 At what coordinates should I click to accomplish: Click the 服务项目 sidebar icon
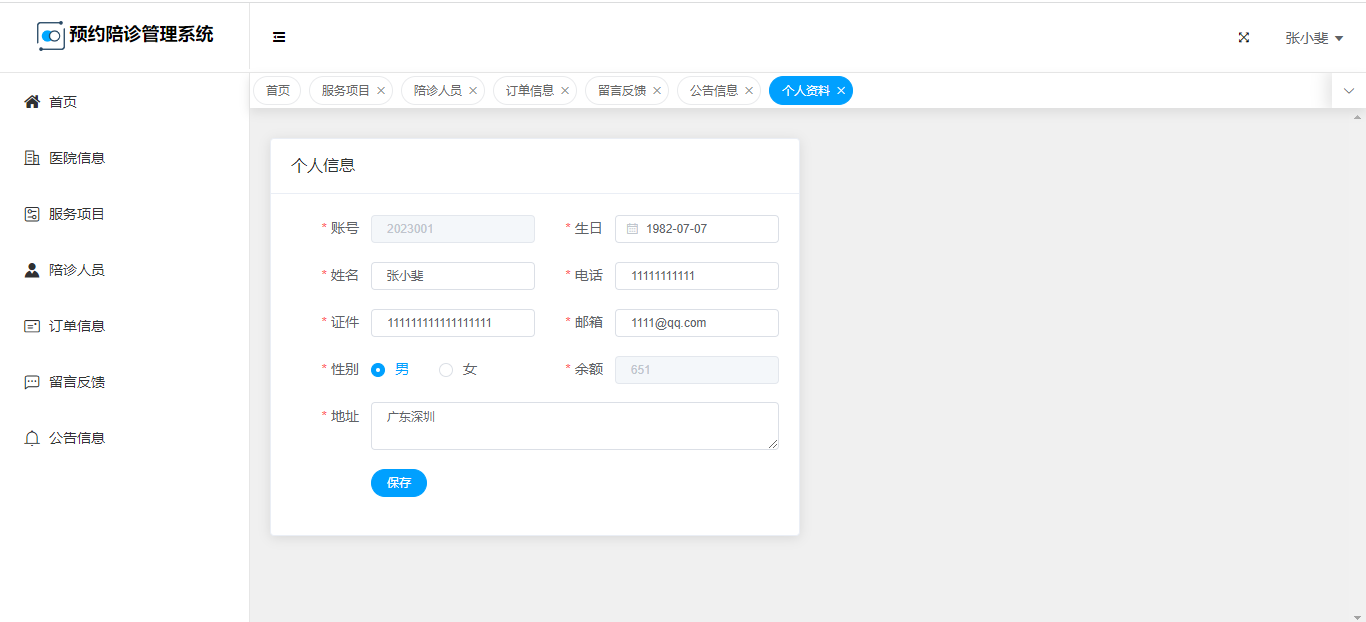(32, 214)
